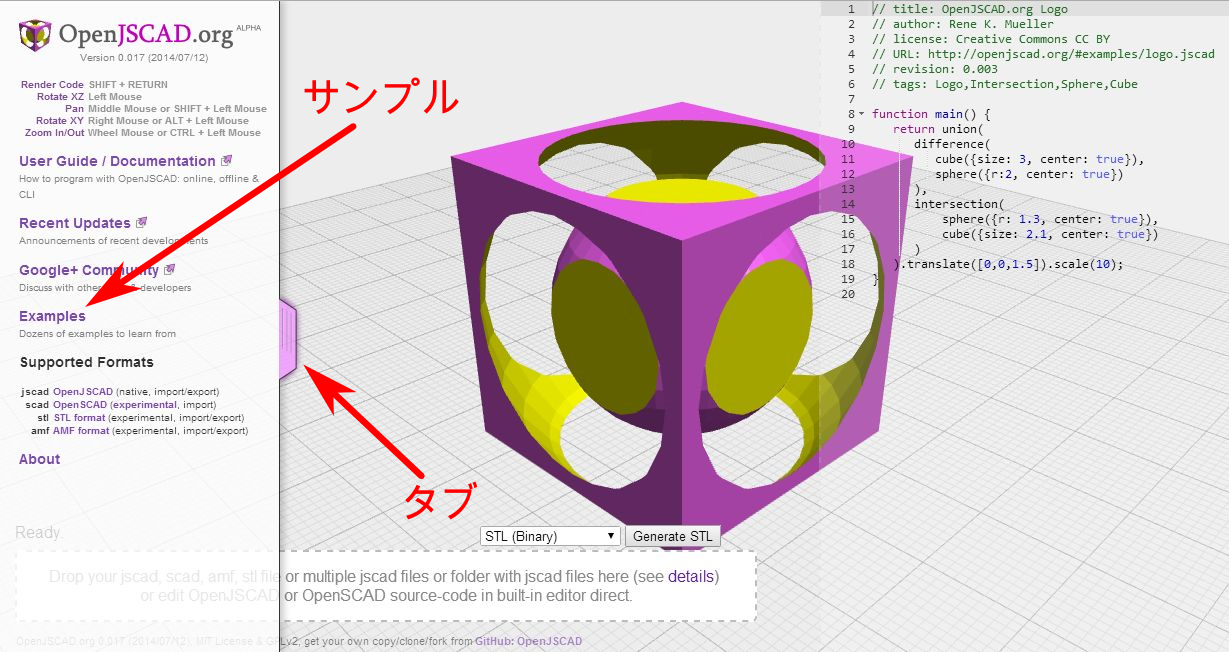Viewport: 1229px width, 652px height.
Task: Place cursor on code line 'return union('
Action: [939, 129]
